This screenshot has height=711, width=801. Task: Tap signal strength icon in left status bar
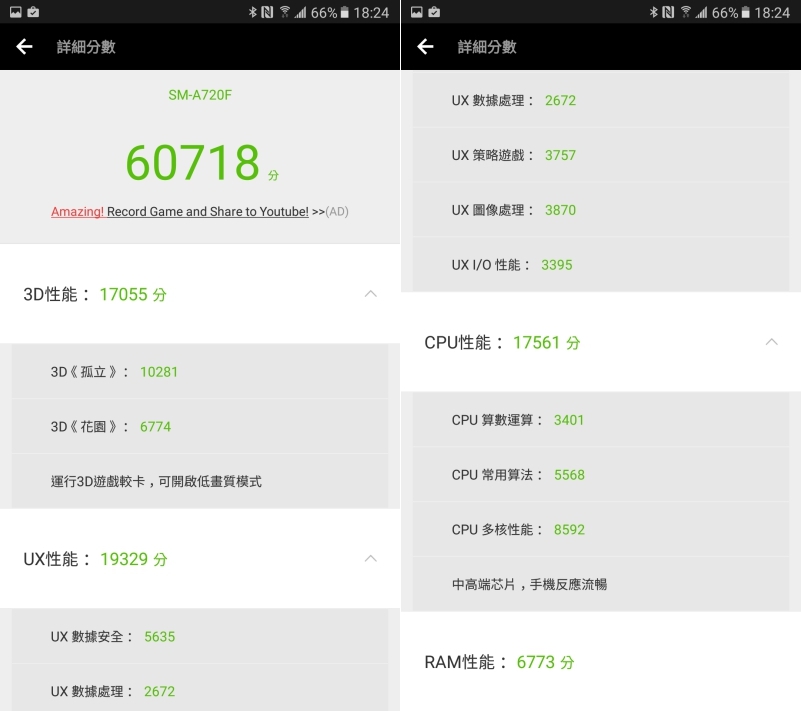300,12
